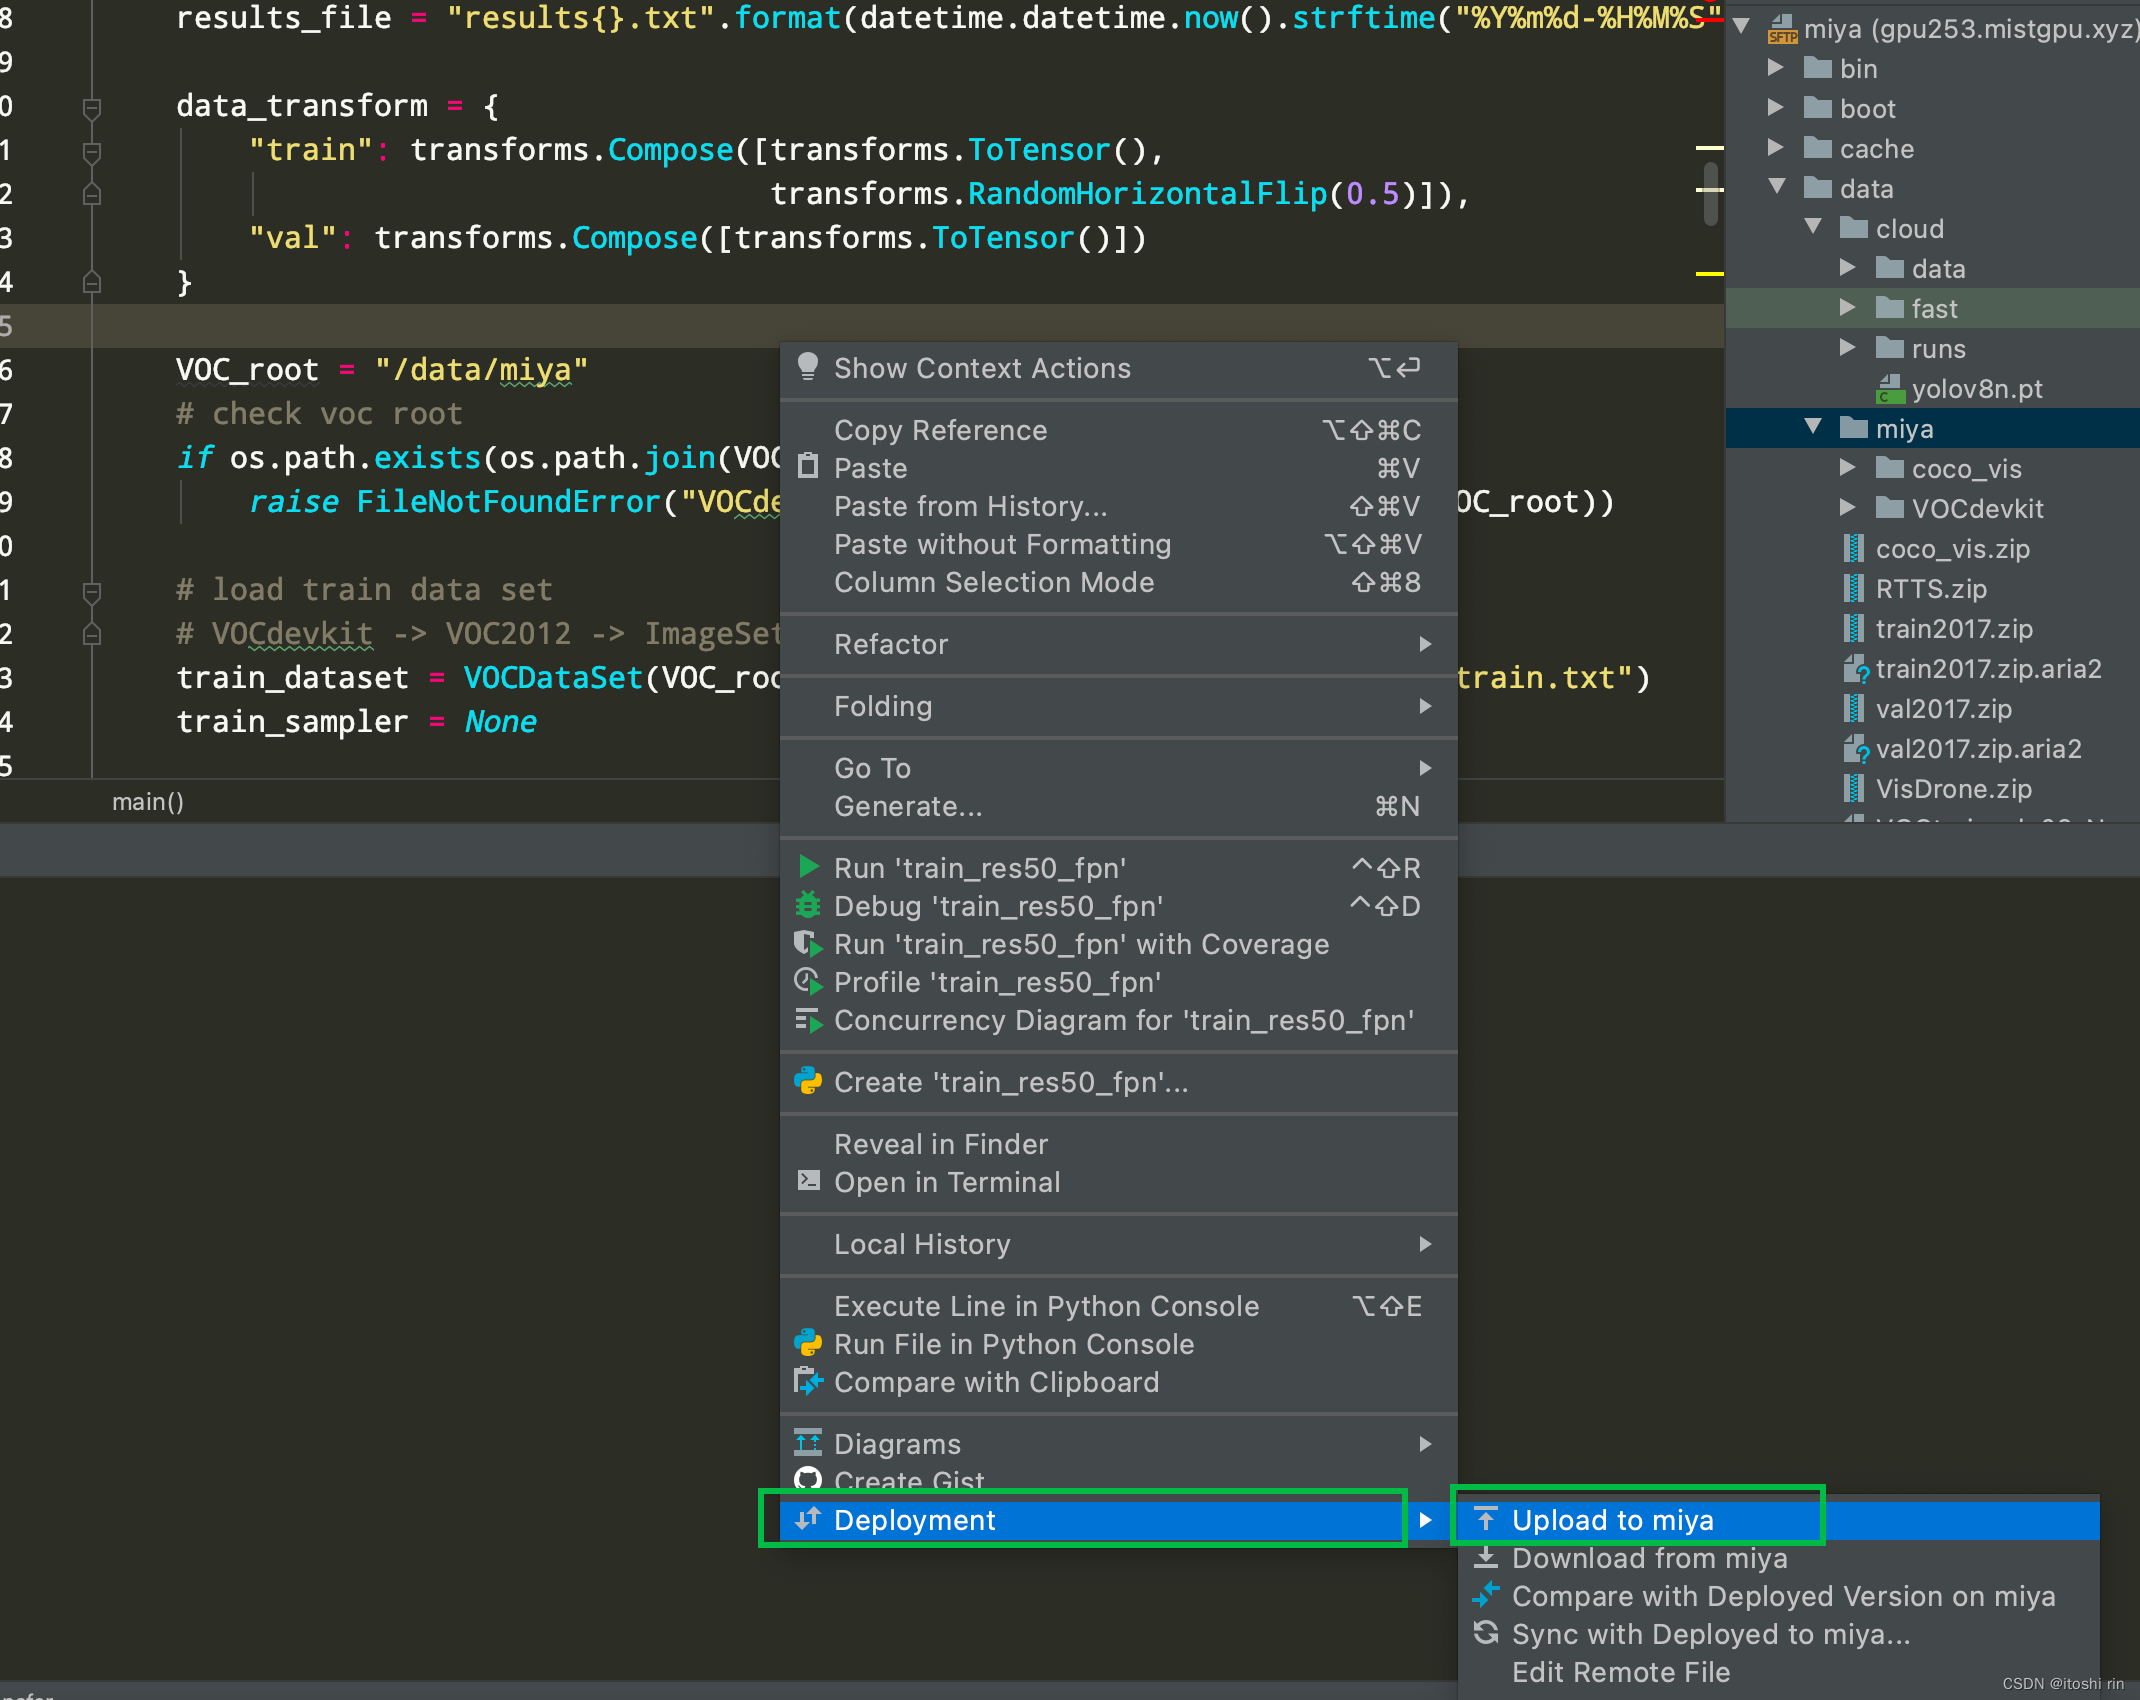Select Reveal in Finder
Viewport: 2140px width, 1700px height.
[x=1118, y=1144]
